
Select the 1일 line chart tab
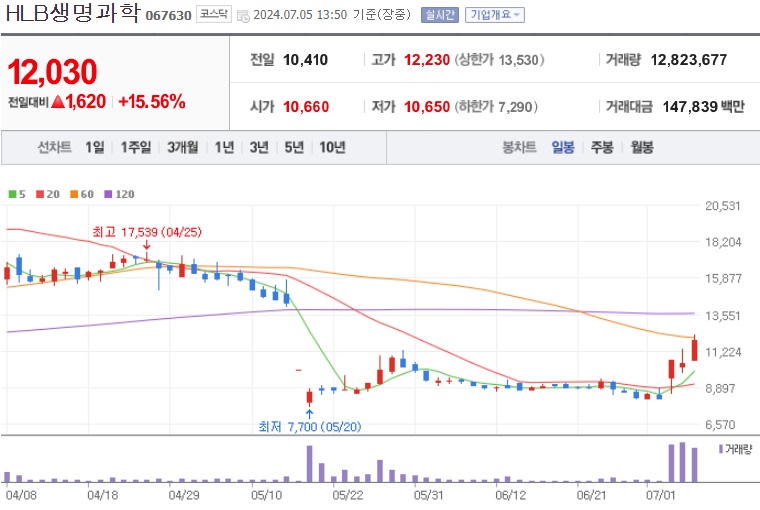(x=95, y=147)
